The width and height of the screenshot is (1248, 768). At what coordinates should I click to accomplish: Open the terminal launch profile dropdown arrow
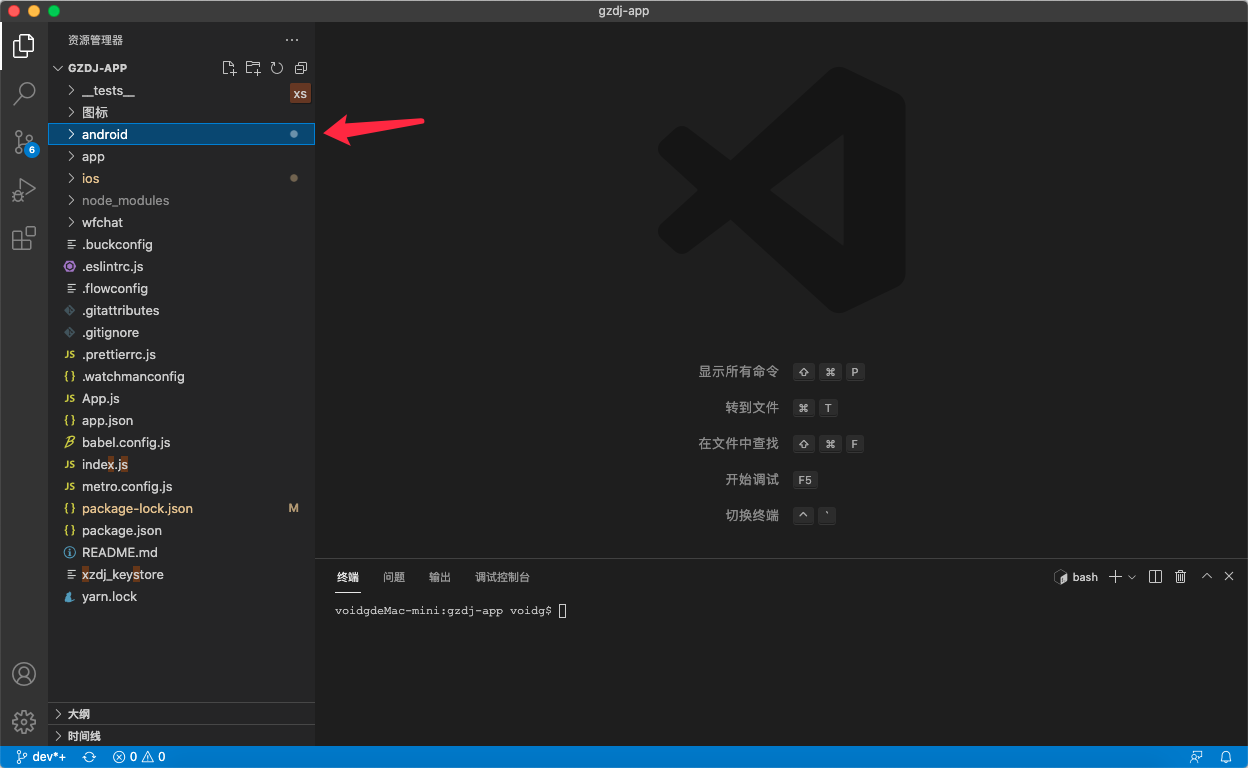click(1132, 577)
